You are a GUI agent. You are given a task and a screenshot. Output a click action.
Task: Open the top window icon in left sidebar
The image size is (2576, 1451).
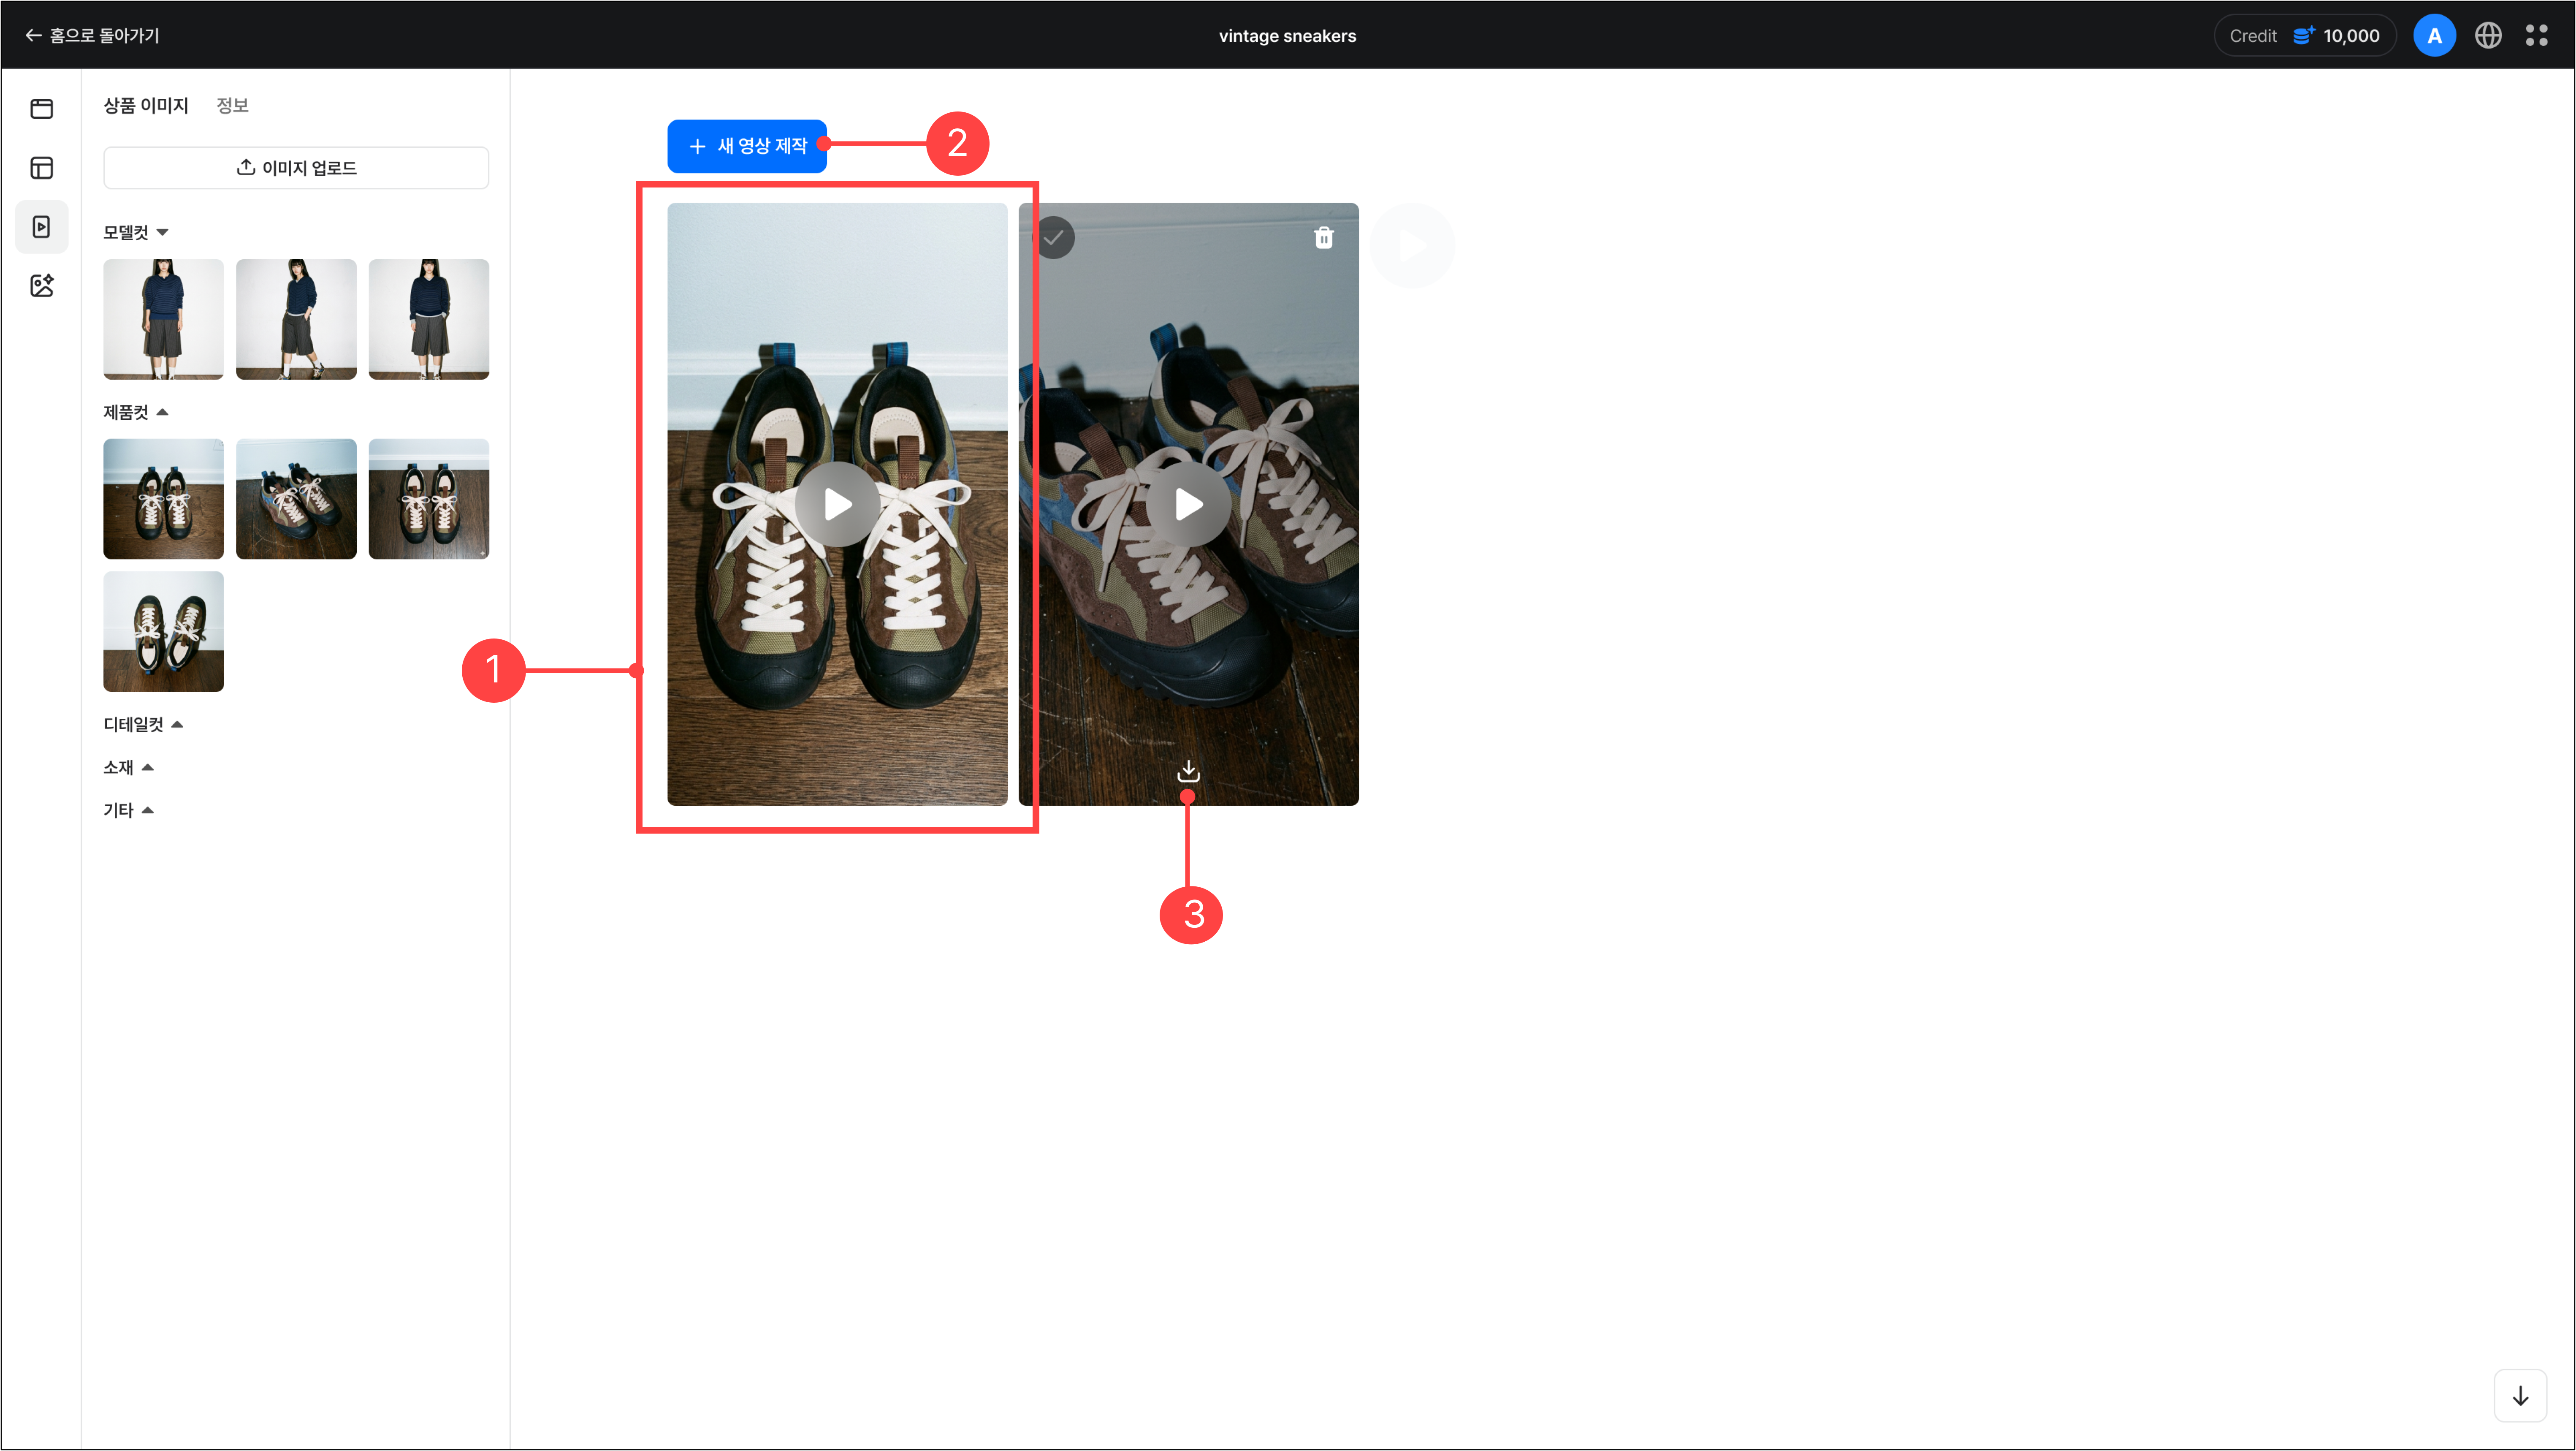42,108
